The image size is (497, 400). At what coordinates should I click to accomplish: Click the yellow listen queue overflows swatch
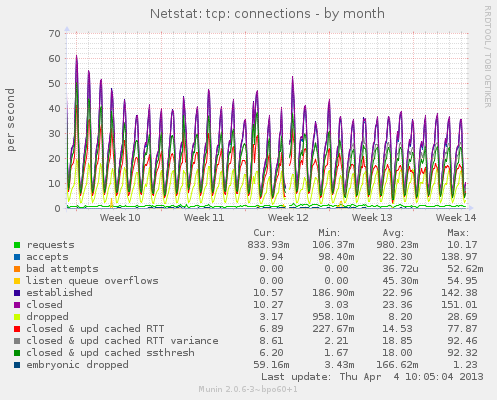pyautogui.click(x=17, y=281)
